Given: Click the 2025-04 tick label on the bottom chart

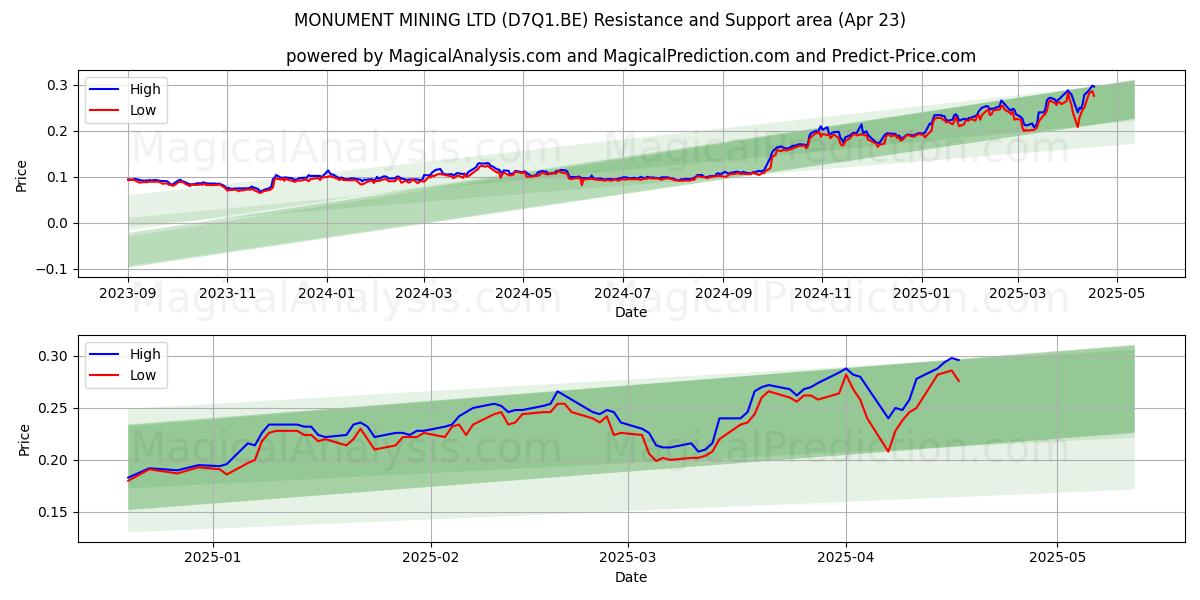Looking at the screenshot, I should point(846,560).
